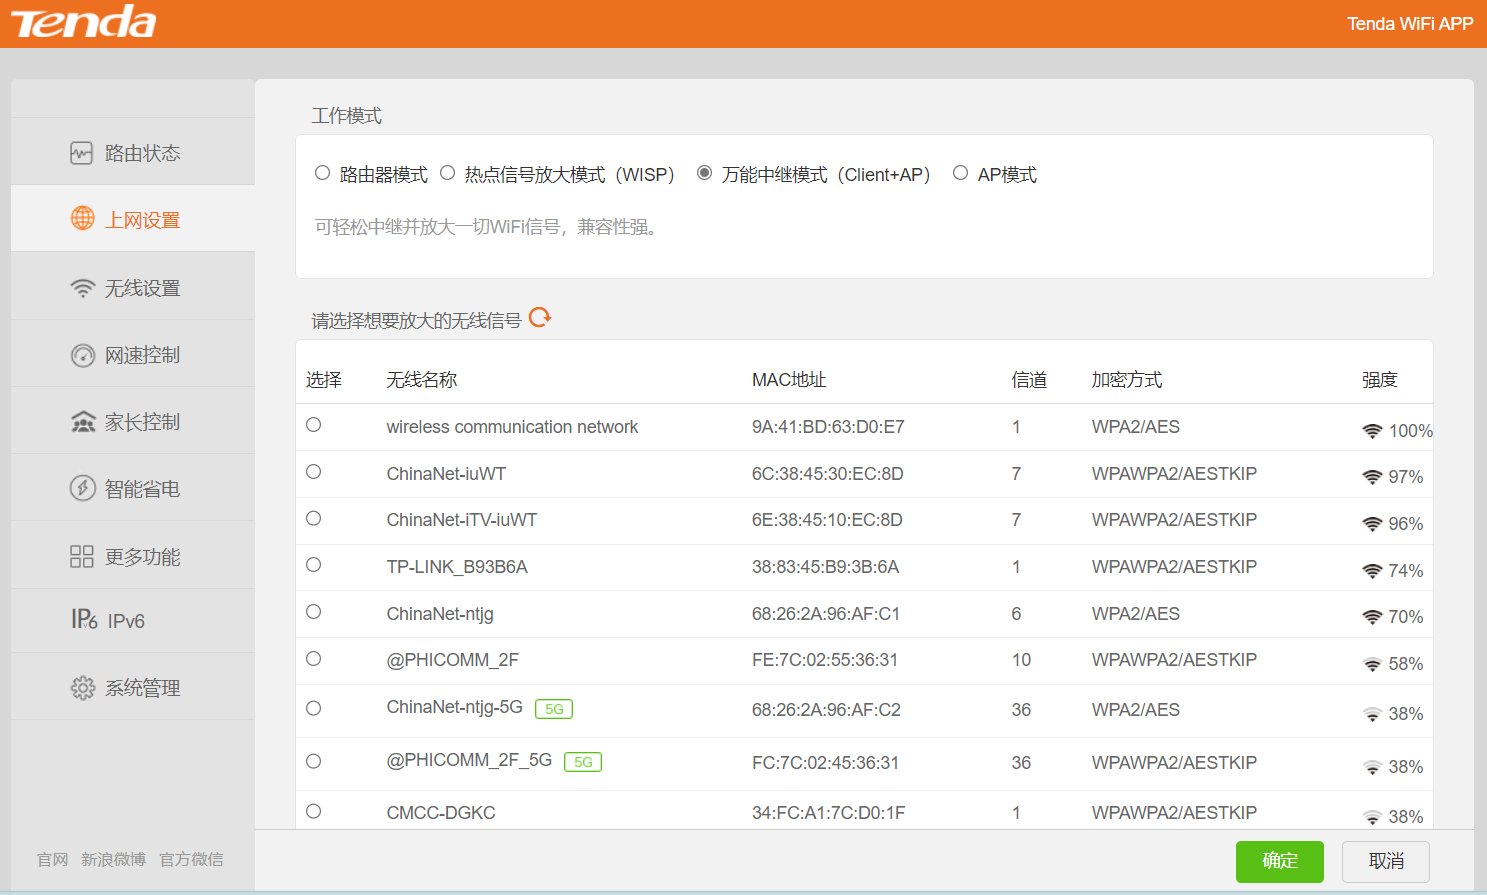This screenshot has width=1487, height=895.
Task: Open 系统管理 menu item
Action: tap(133, 687)
